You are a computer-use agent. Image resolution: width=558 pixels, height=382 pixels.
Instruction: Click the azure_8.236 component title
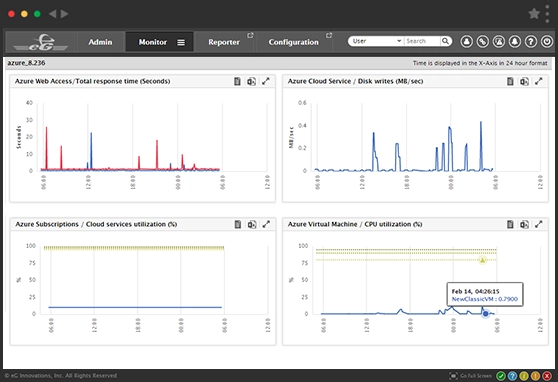[x=26, y=63]
